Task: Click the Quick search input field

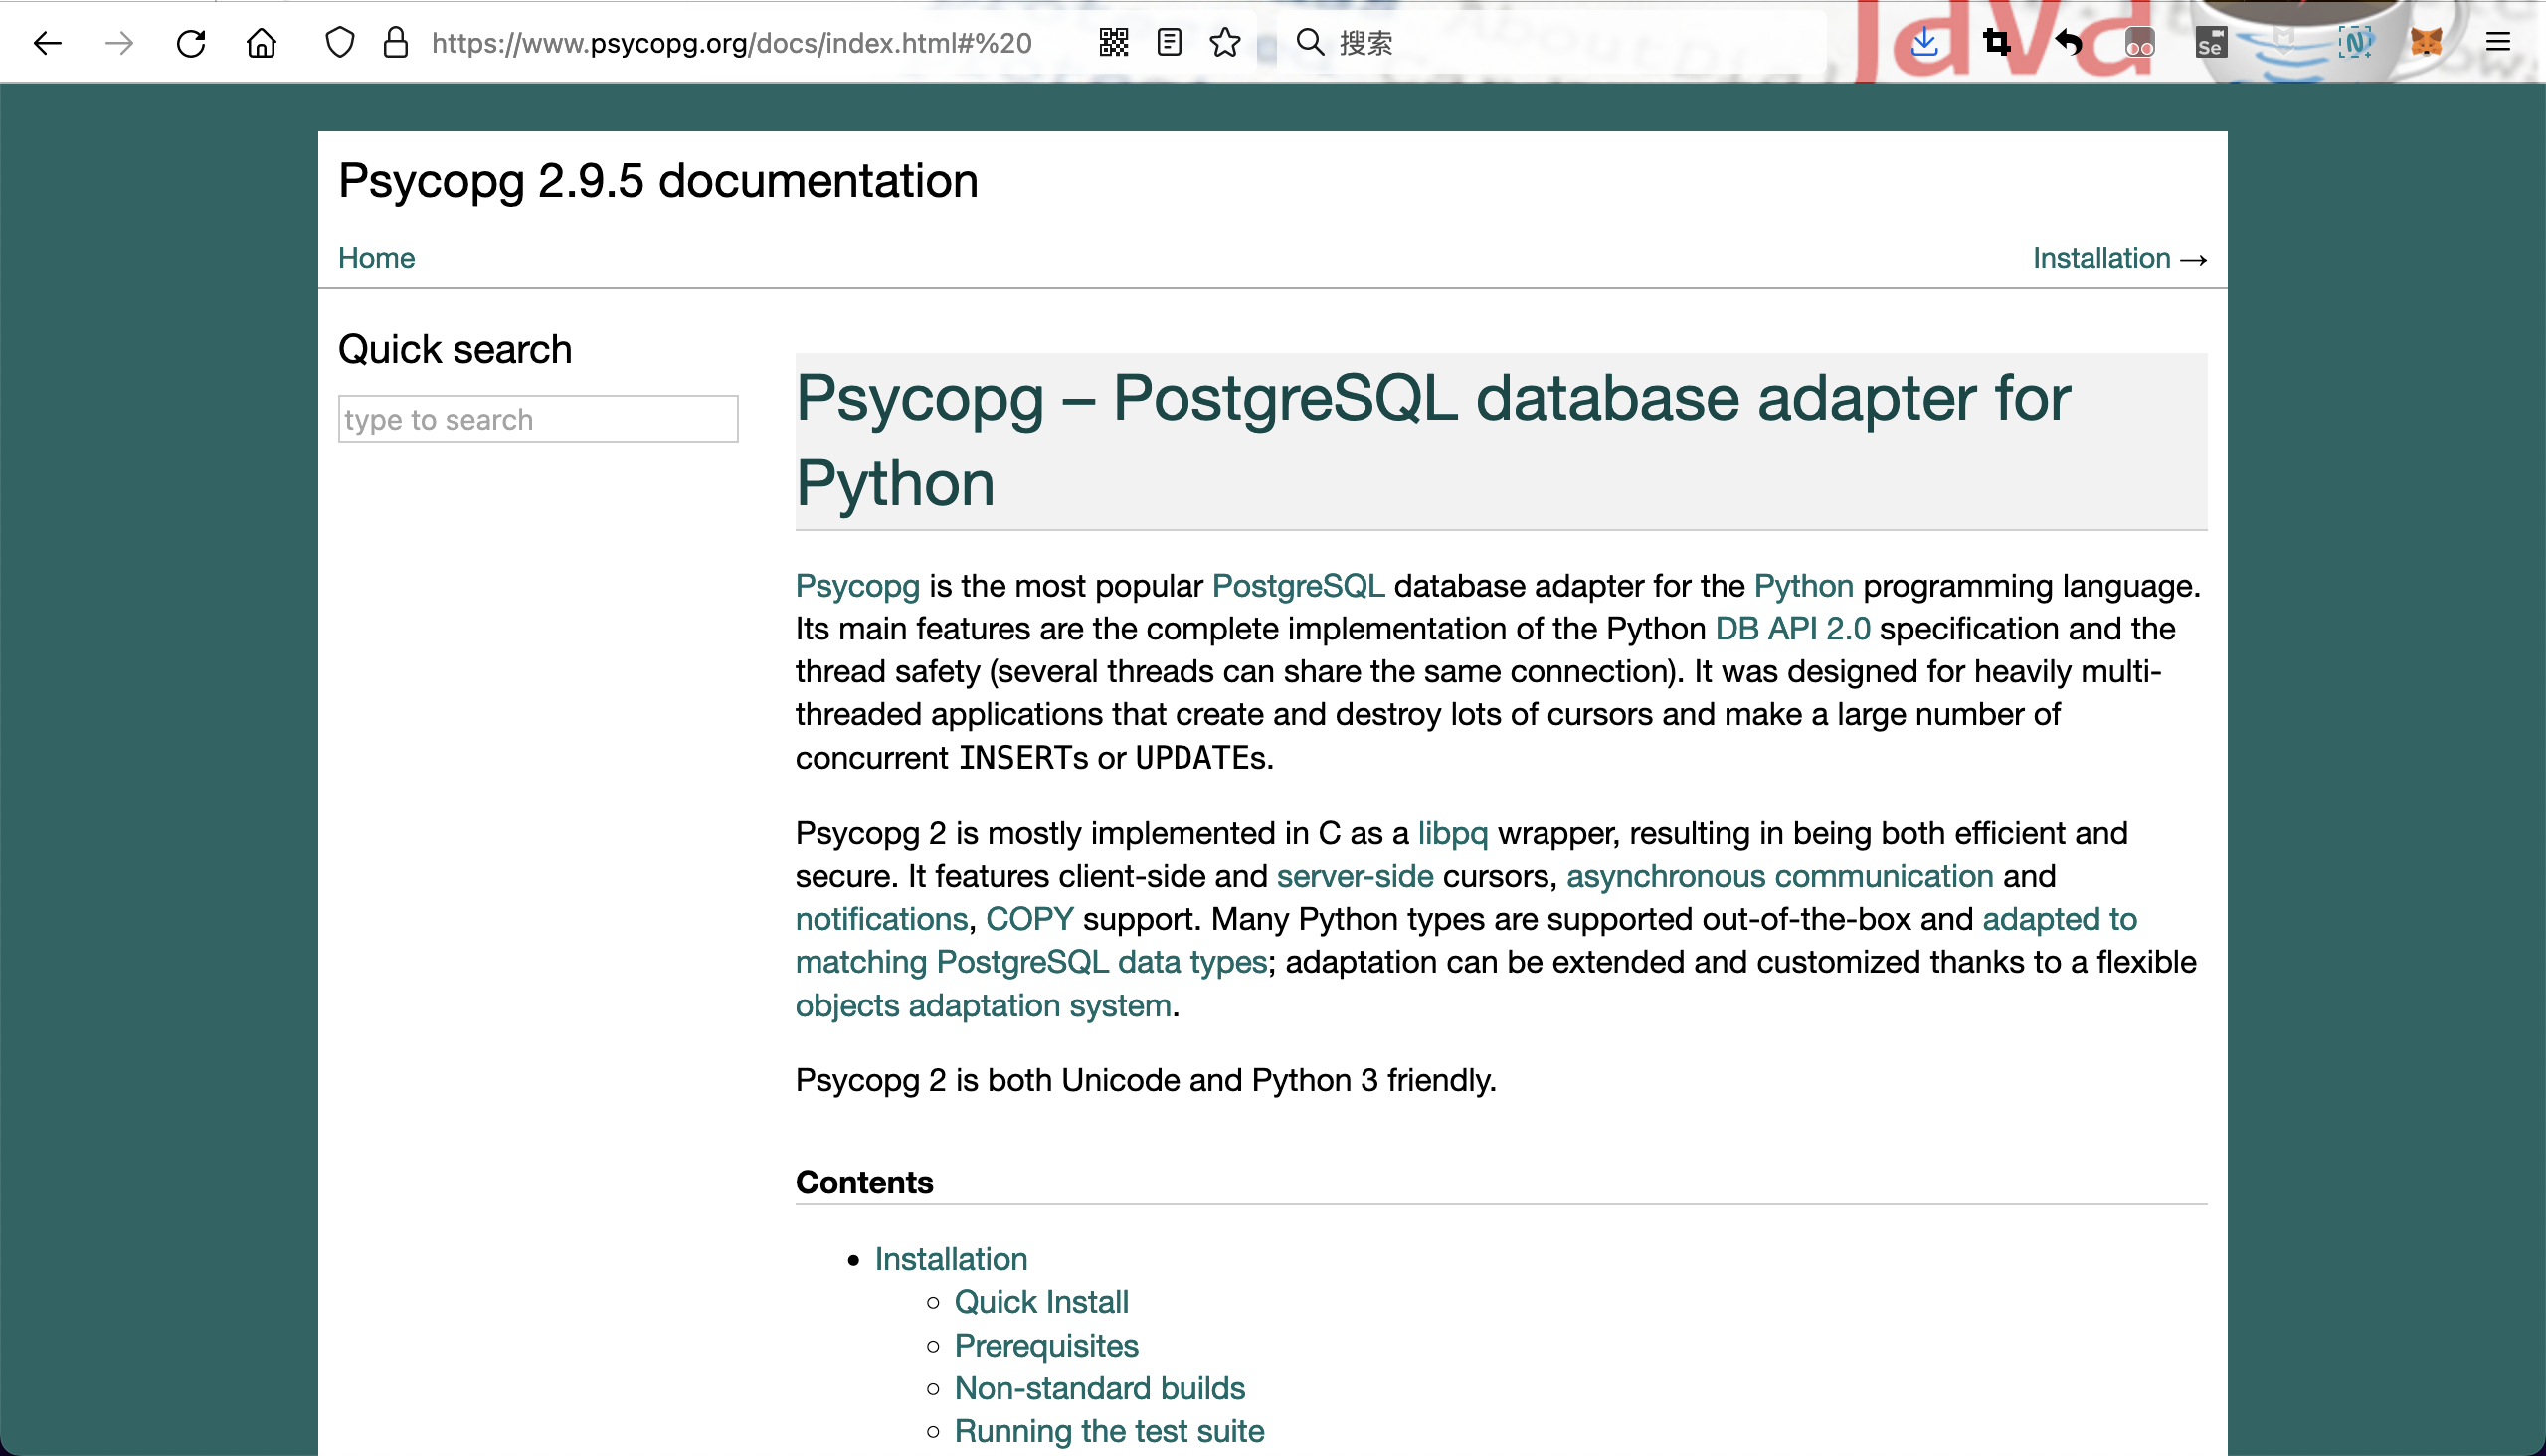Action: [x=538, y=419]
